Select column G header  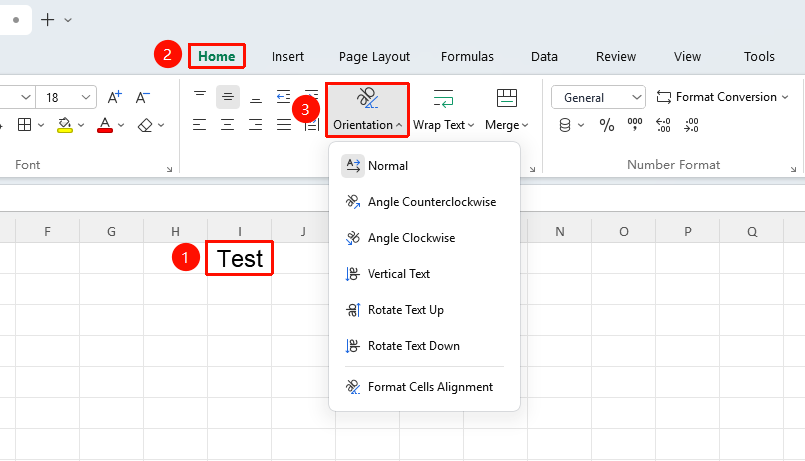[111, 232]
